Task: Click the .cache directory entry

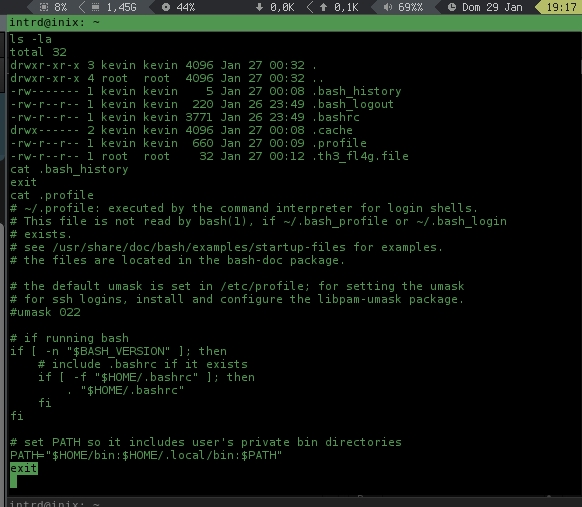Action: (x=332, y=130)
